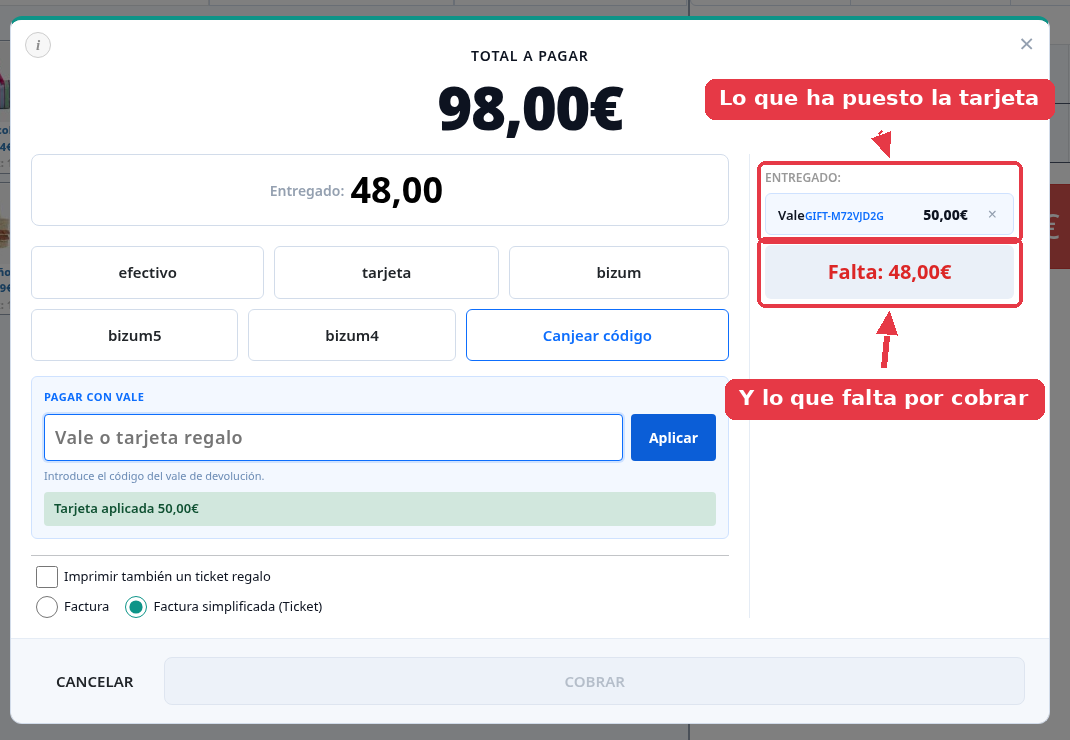Apply the voucher with Aplicar button
This screenshot has height=740, width=1070.
[673, 438]
